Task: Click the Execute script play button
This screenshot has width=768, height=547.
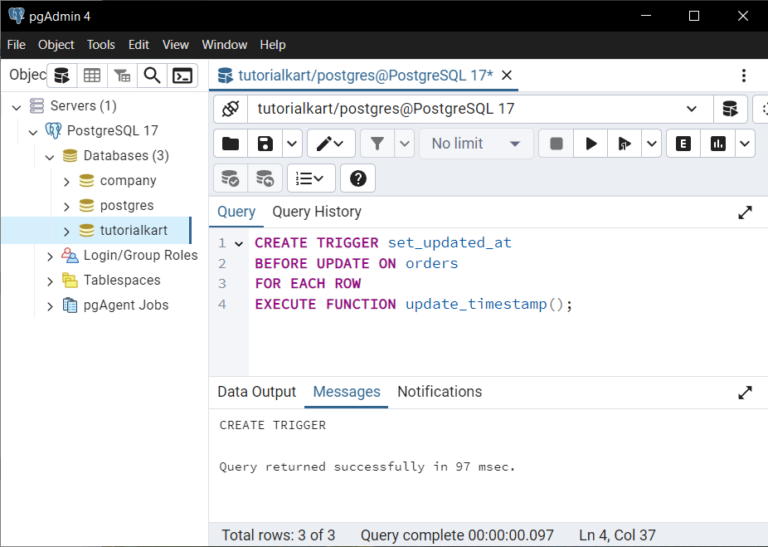Action: 591,144
